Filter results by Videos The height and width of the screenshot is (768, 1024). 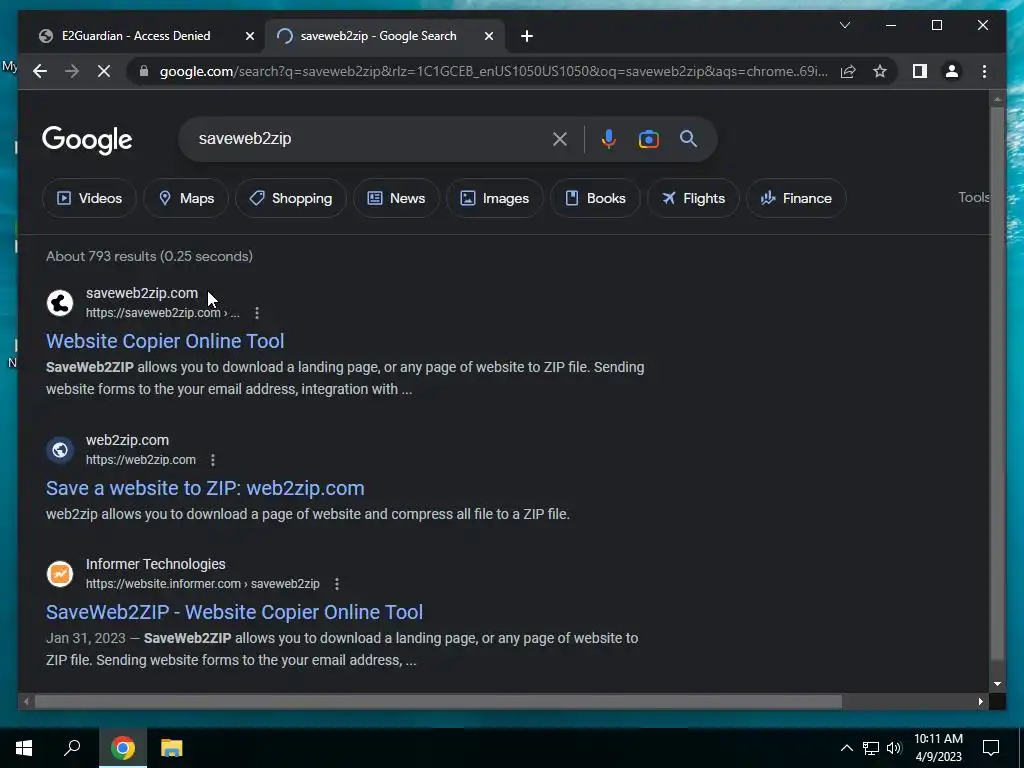(x=89, y=198)
